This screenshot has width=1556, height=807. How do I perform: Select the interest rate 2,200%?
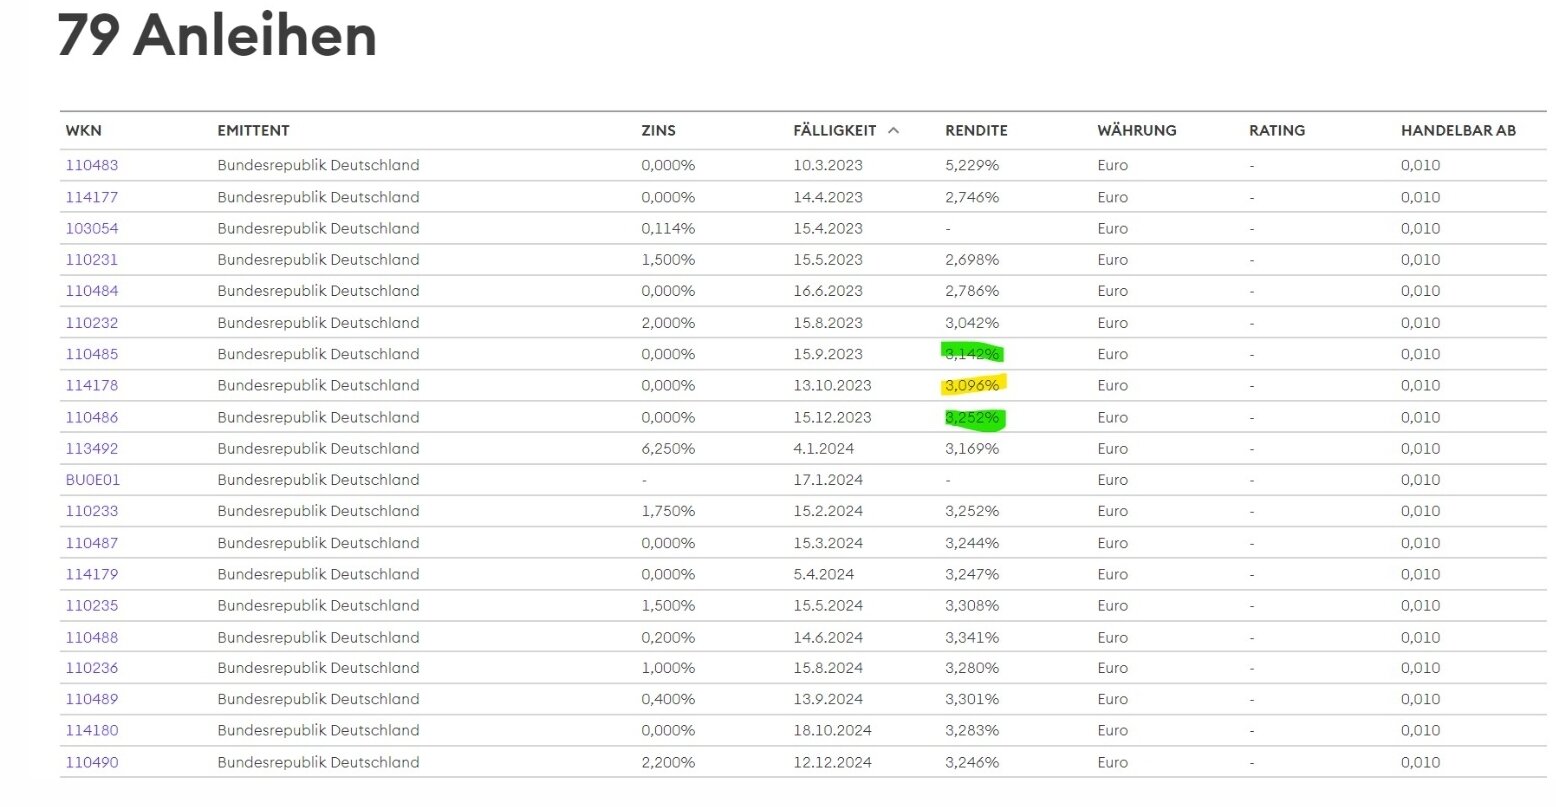(x=668, y=762)
